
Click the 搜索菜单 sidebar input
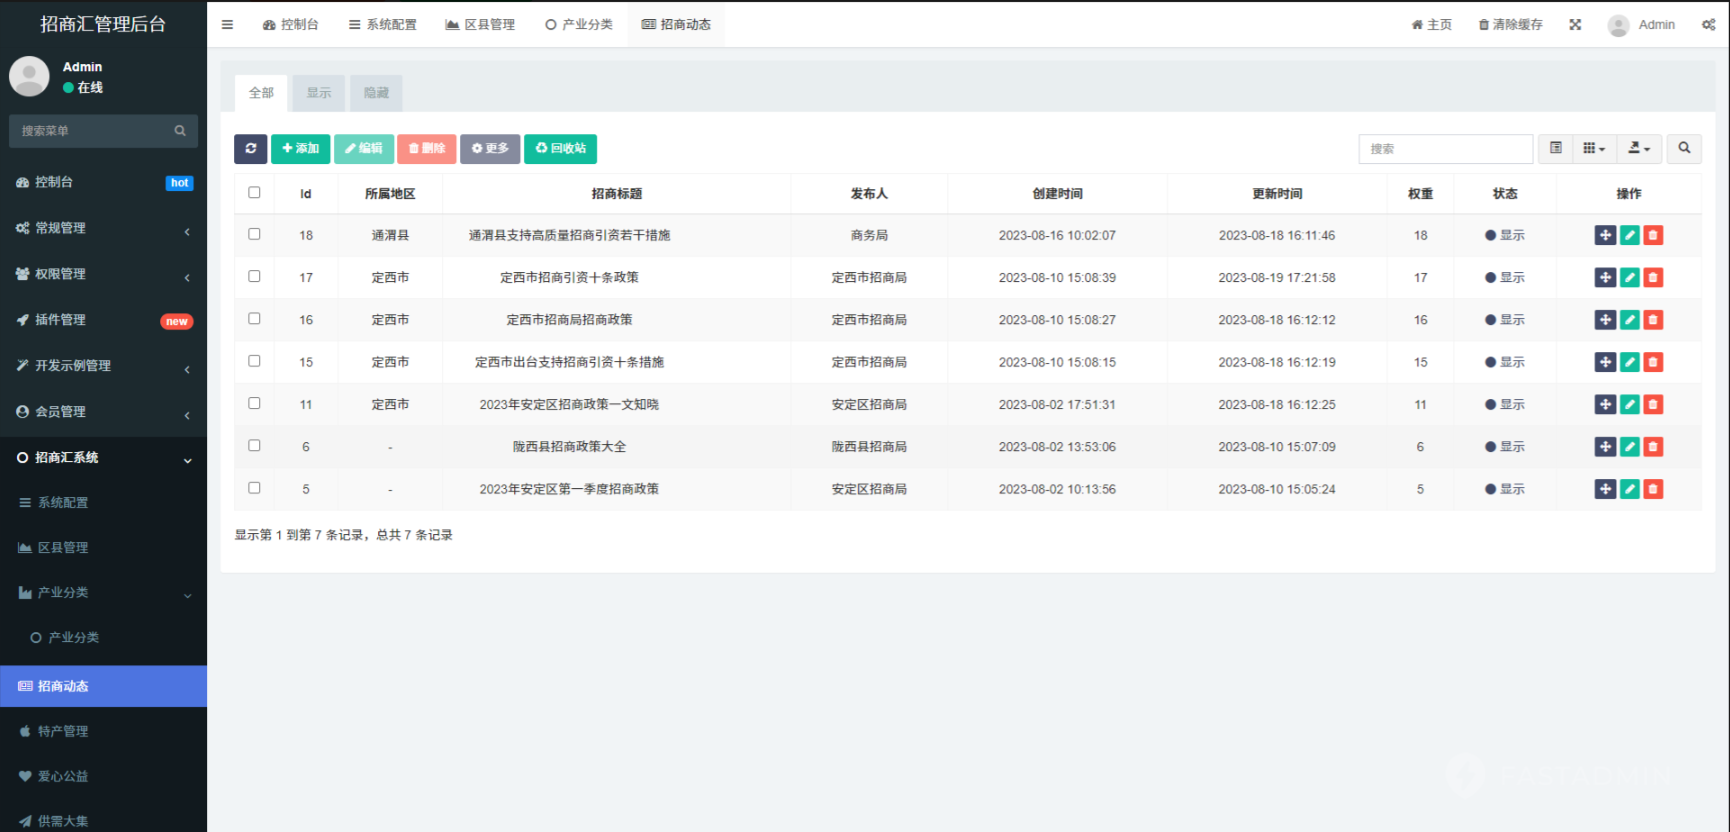click(x=90, y=131)
